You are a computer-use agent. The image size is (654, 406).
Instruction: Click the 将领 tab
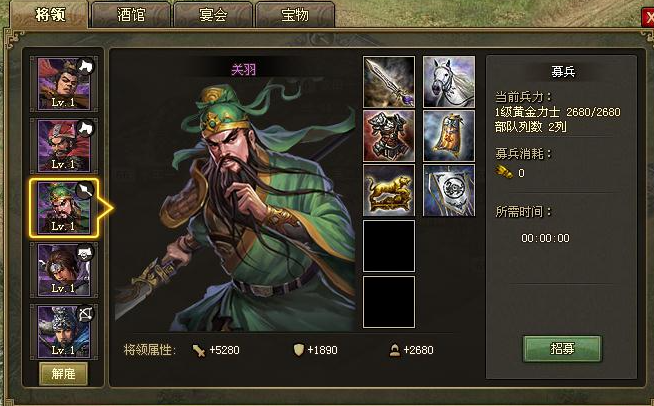point(50,15)
